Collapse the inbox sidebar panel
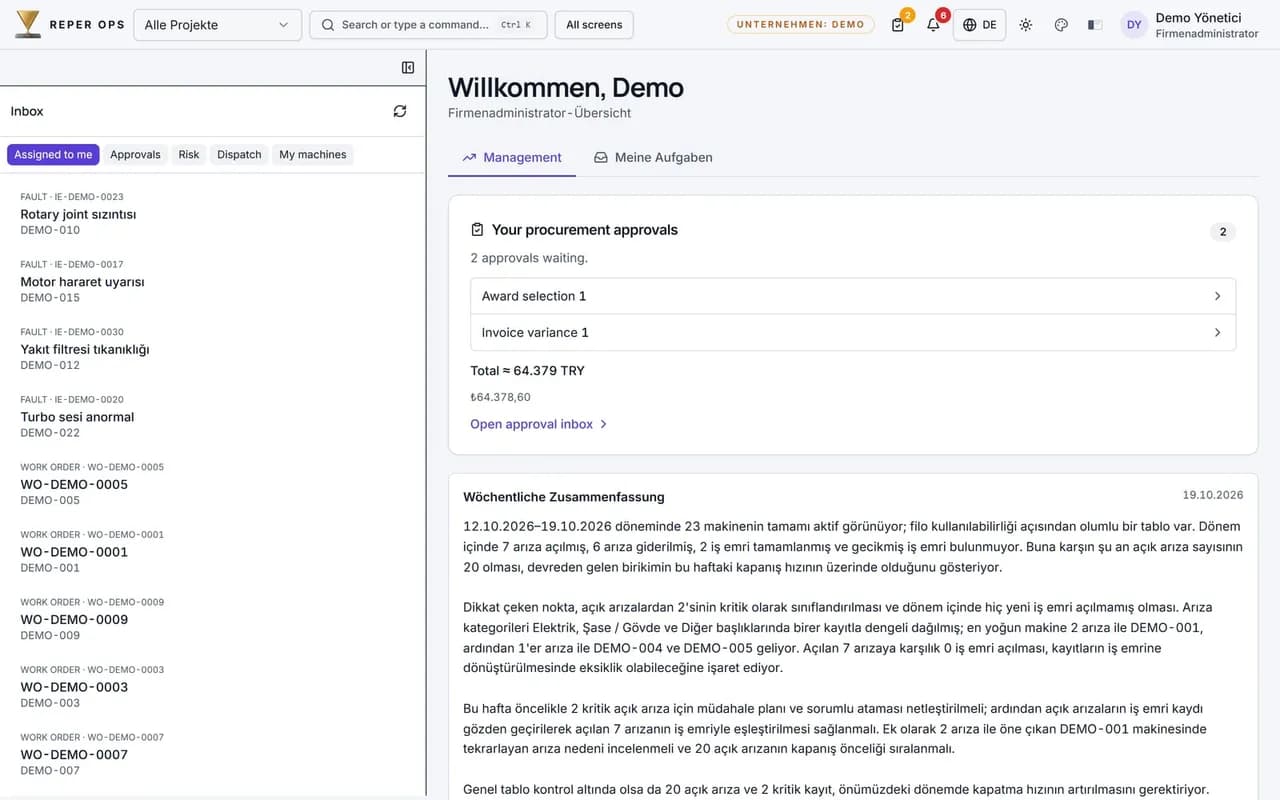The height and width of the screenshot is (800, 1280). click(x=408, y=68)
